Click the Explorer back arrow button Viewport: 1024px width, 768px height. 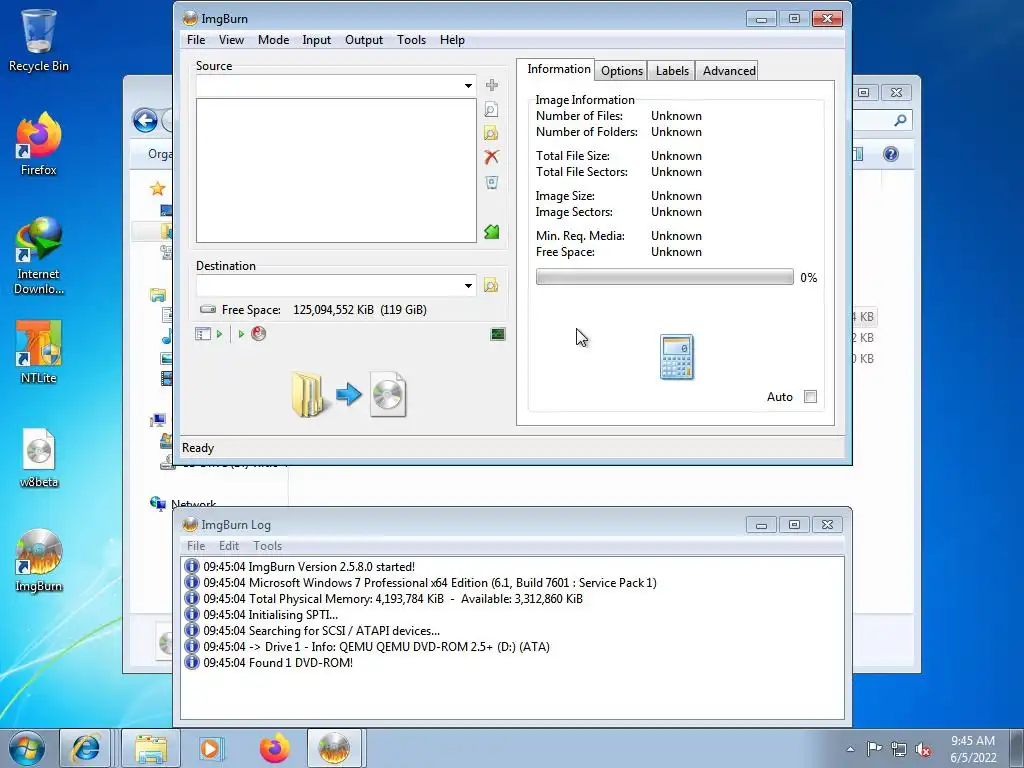click(x=145, y=120)
